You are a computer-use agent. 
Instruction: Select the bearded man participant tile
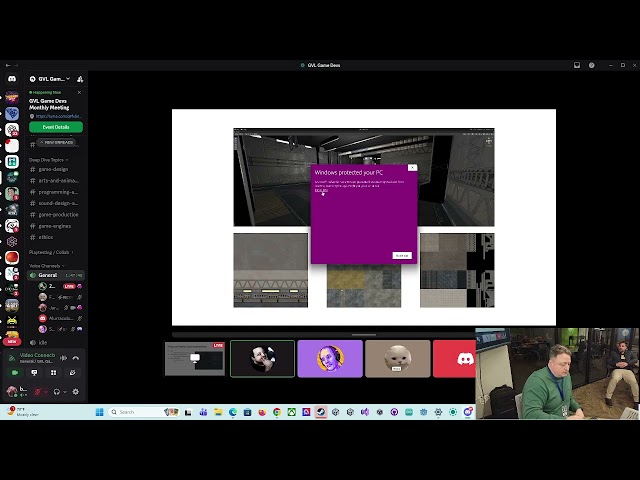click(262, 359)
